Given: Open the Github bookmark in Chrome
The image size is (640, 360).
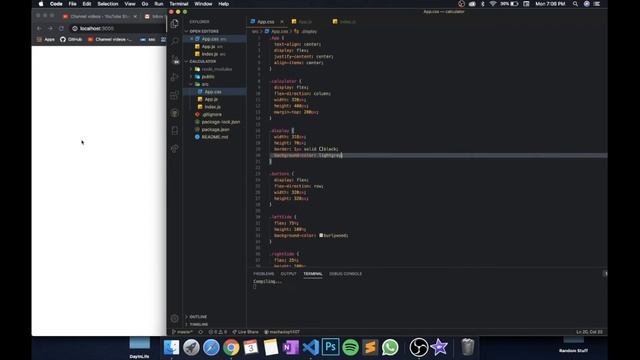Looking at the screenshot, I should [71, 40].
